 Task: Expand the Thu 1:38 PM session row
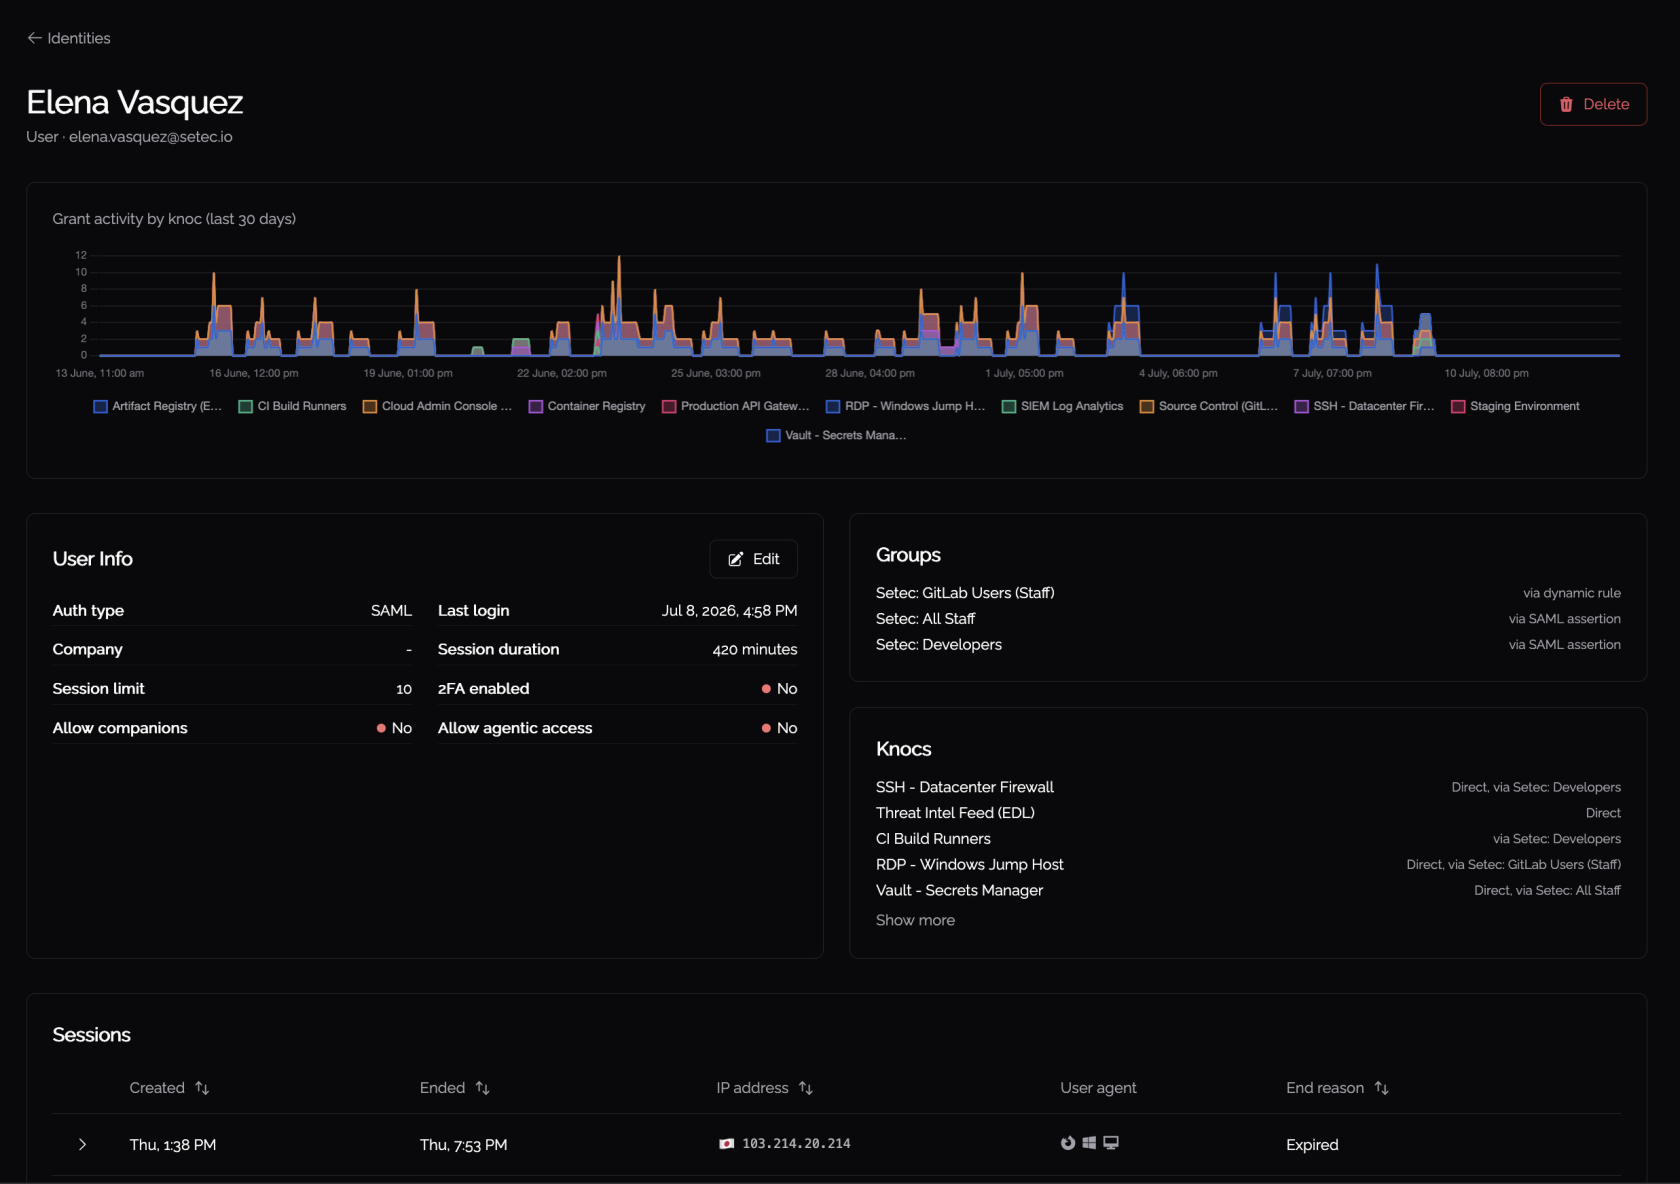click(x=82, y=1145)
